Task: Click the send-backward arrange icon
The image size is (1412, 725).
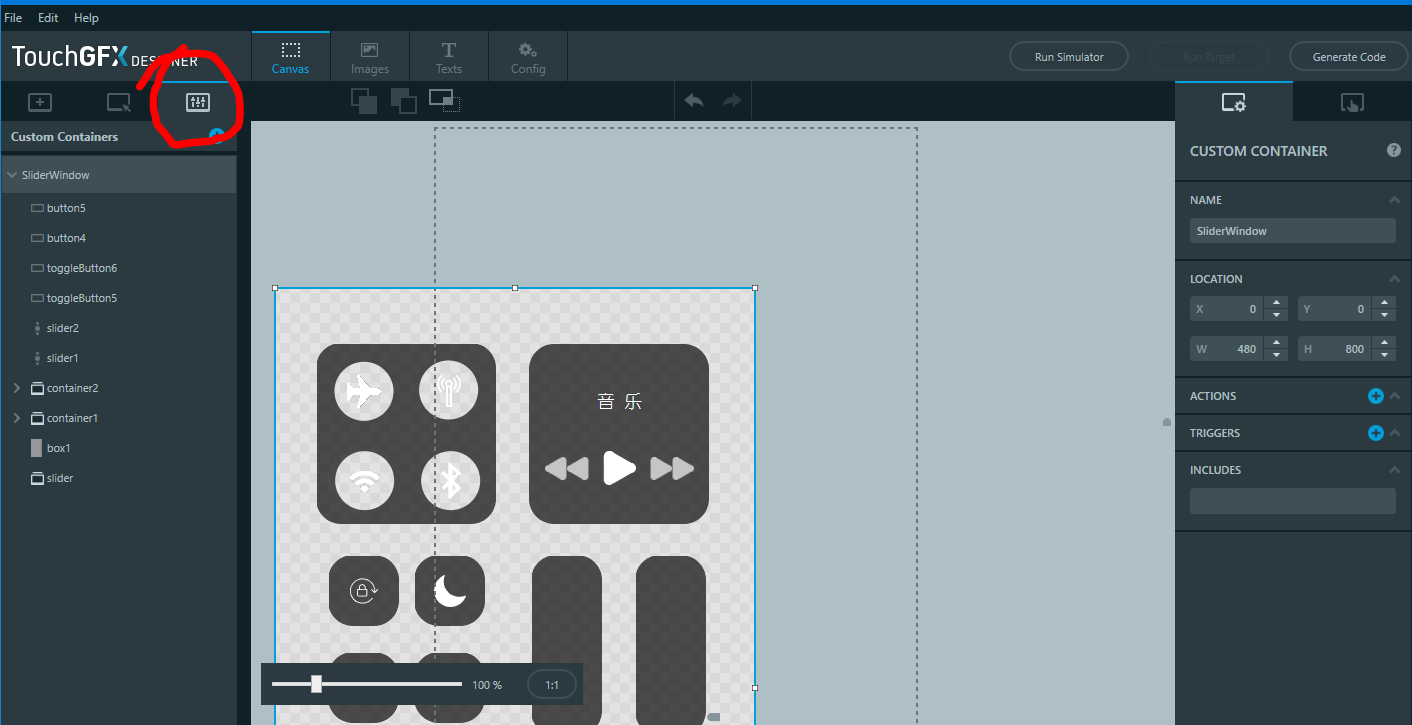Action: coord(404,100)
